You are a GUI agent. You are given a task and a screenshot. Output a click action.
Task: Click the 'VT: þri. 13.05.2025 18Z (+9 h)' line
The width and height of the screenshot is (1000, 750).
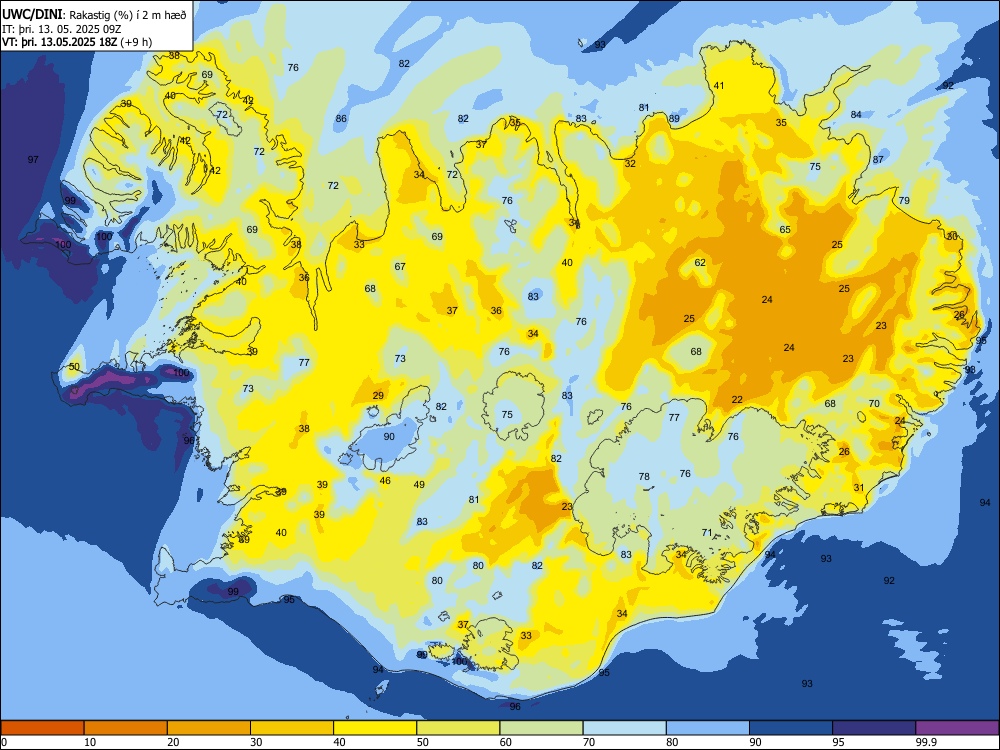pos(77,42)
